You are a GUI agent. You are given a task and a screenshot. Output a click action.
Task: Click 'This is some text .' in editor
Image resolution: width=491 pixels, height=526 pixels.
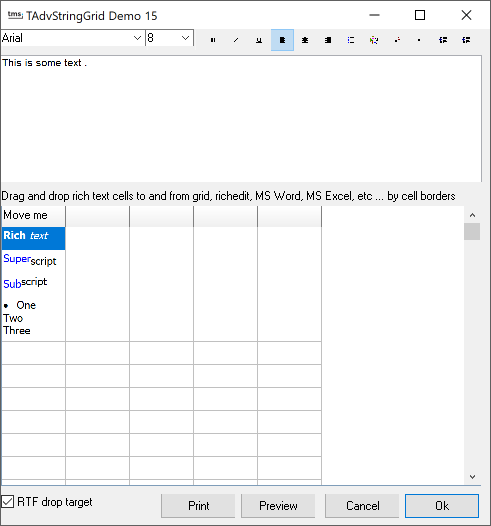pyautogui.click(x=45, y=63)
